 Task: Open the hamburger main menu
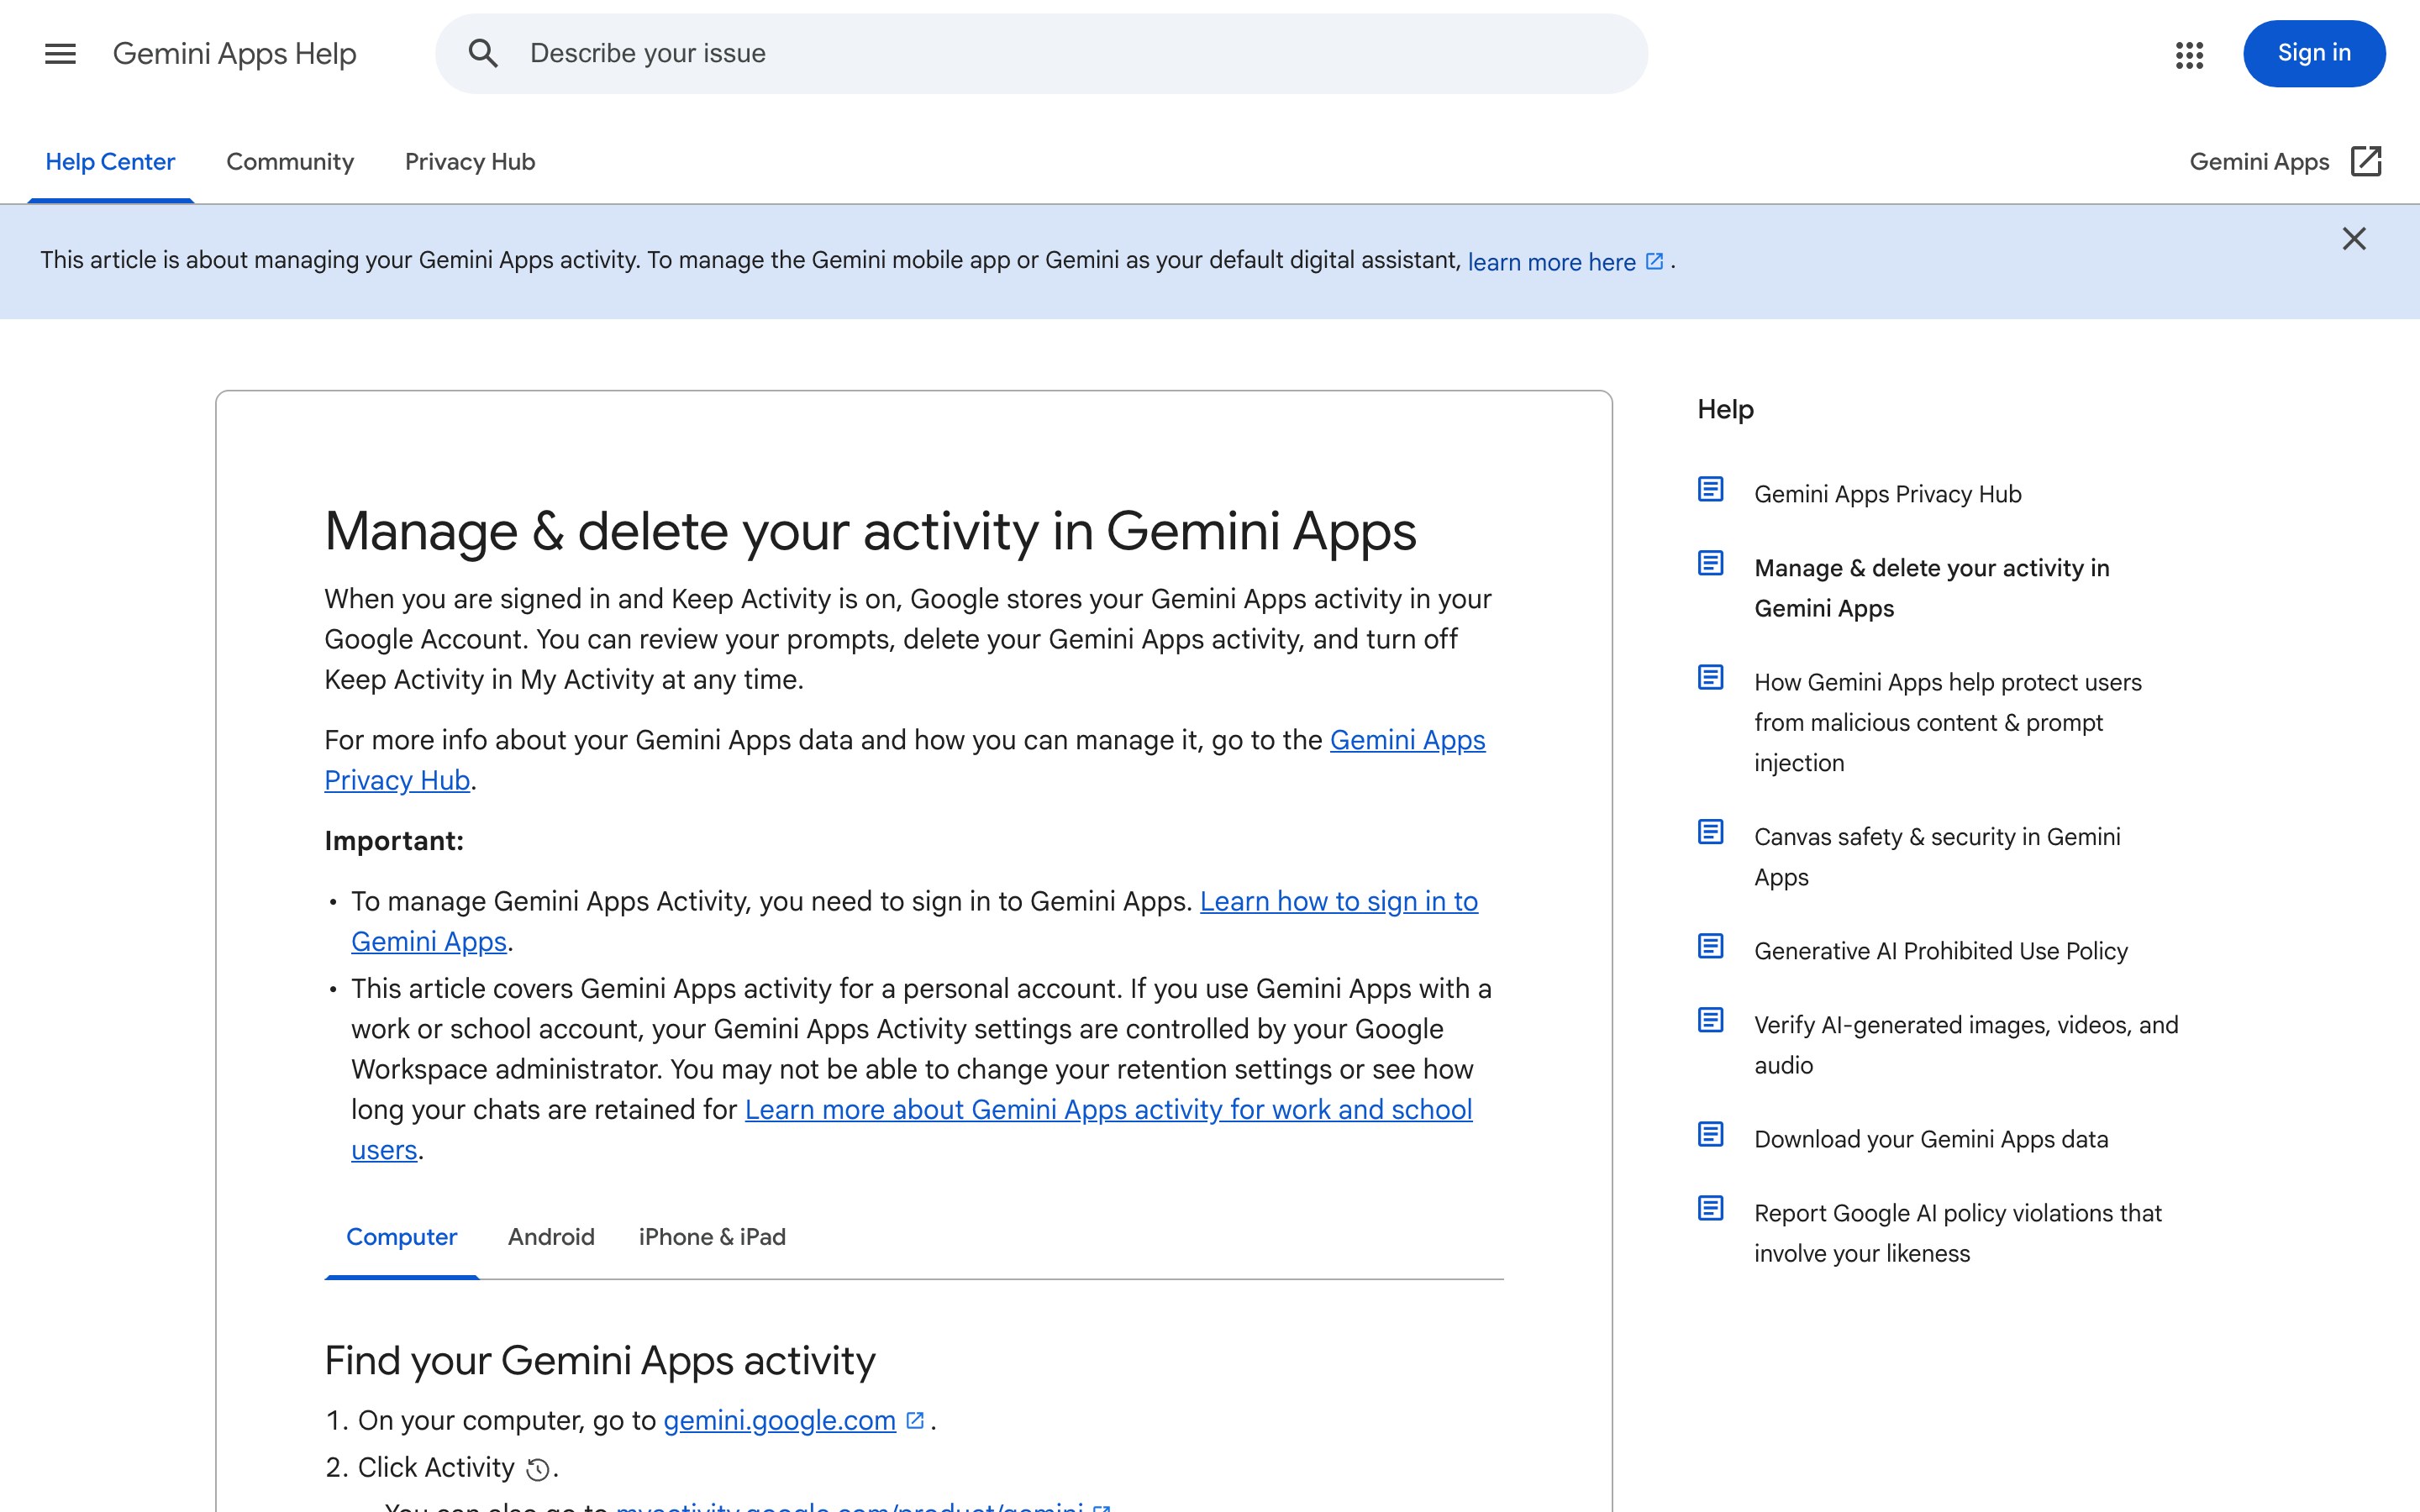[x=60, y=54]
